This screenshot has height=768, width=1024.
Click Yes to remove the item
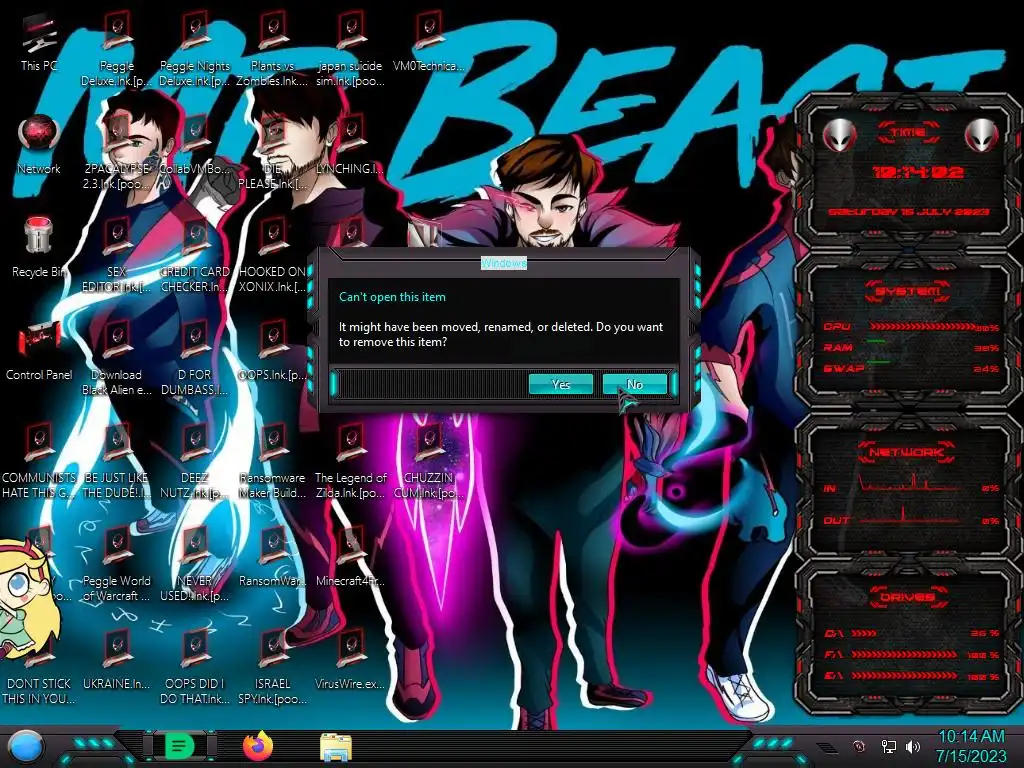(x=560, y=384)
